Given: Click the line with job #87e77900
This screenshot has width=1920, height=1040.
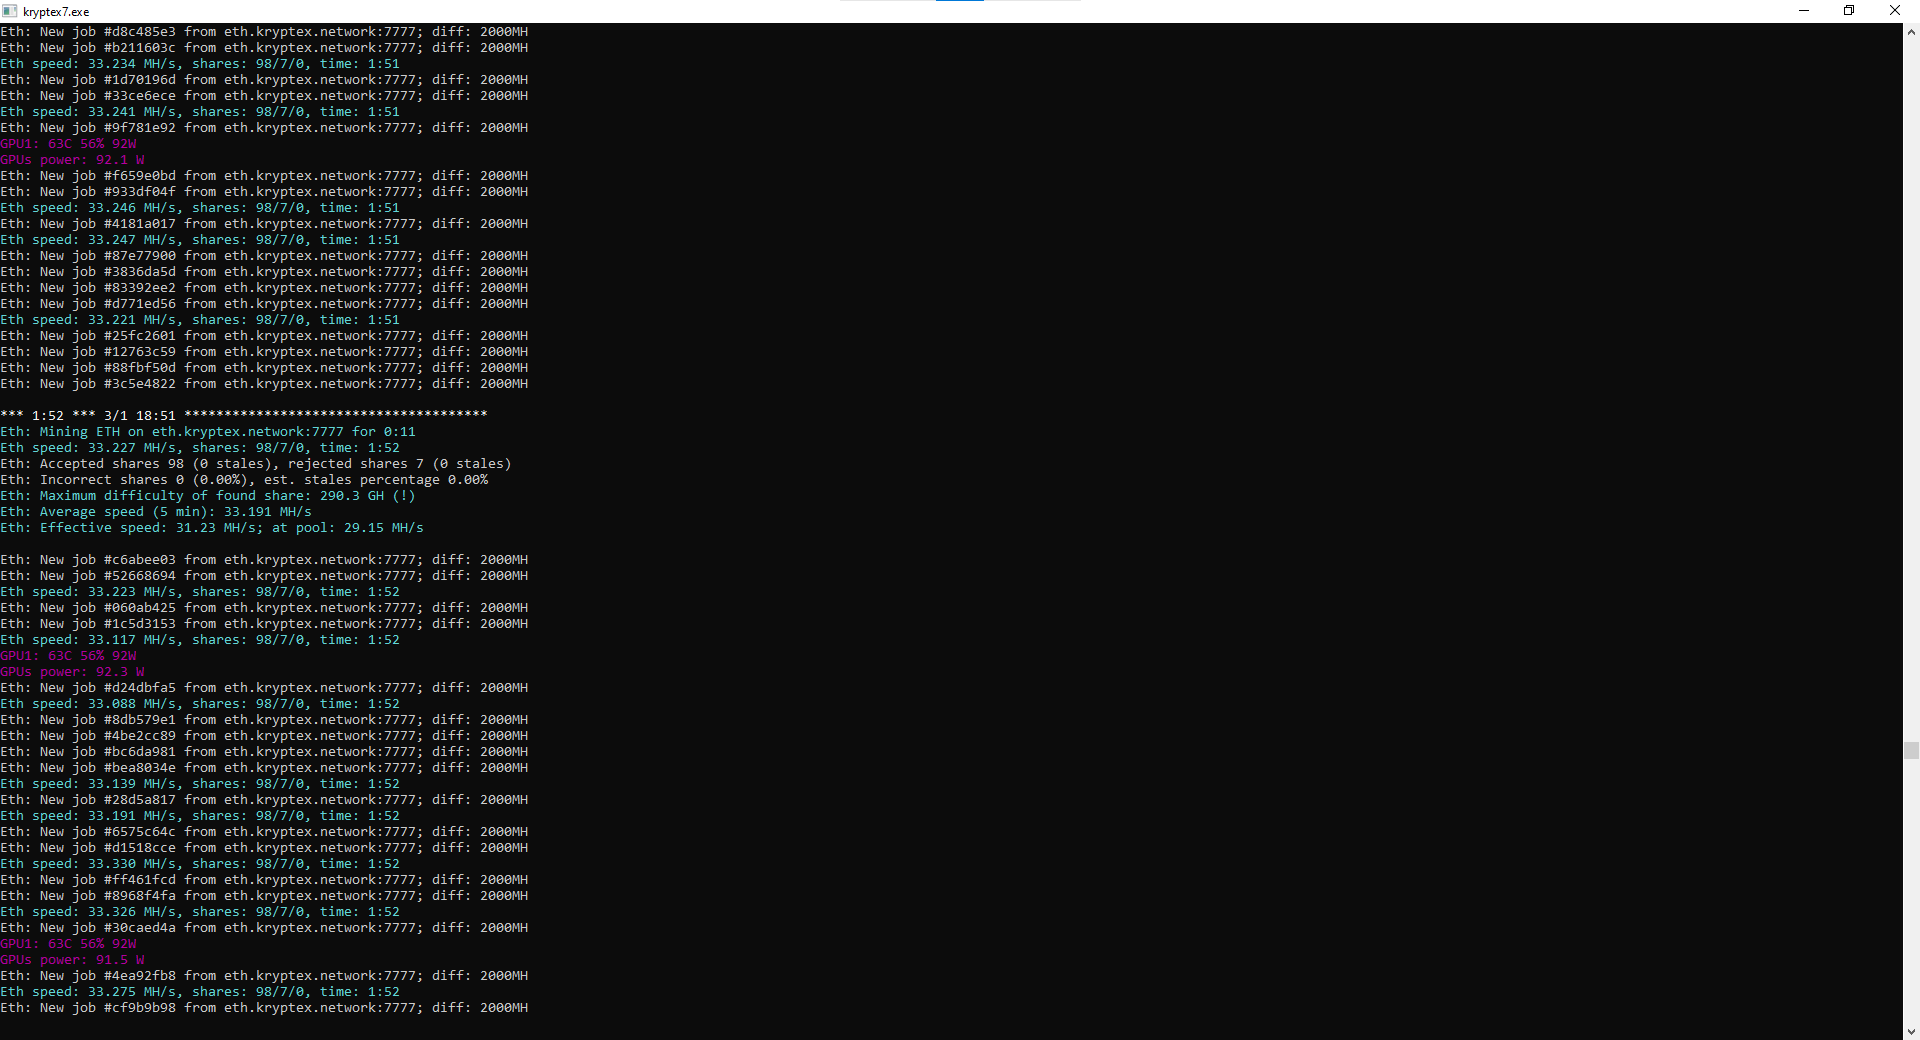Looking at the screenshot, I should coord(264,256).
